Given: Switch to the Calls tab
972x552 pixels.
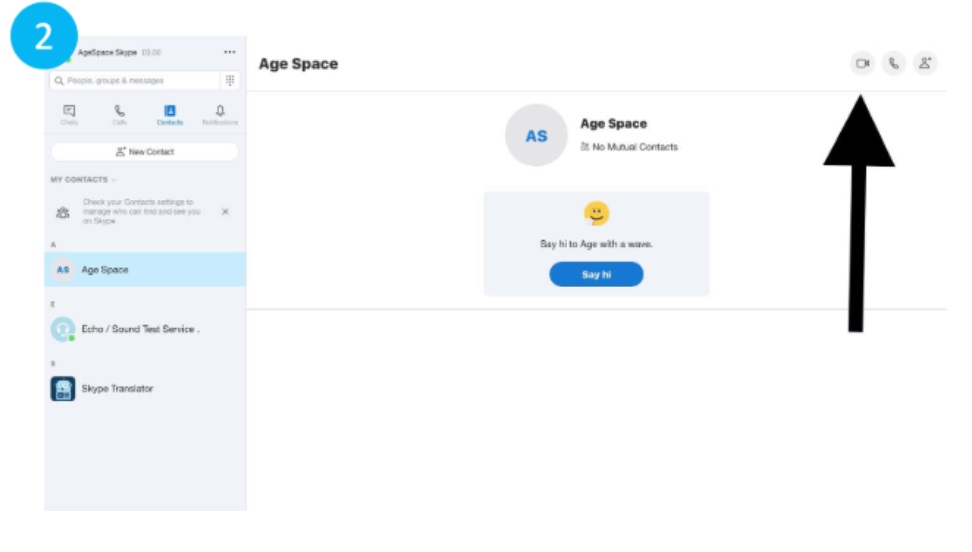Looking at the screenshot, I should tap(120, 115).
